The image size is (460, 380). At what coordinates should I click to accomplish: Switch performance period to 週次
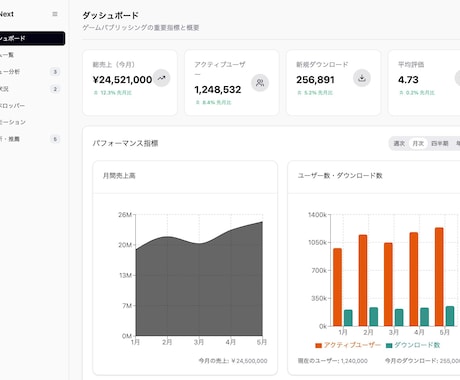point(399,143)
